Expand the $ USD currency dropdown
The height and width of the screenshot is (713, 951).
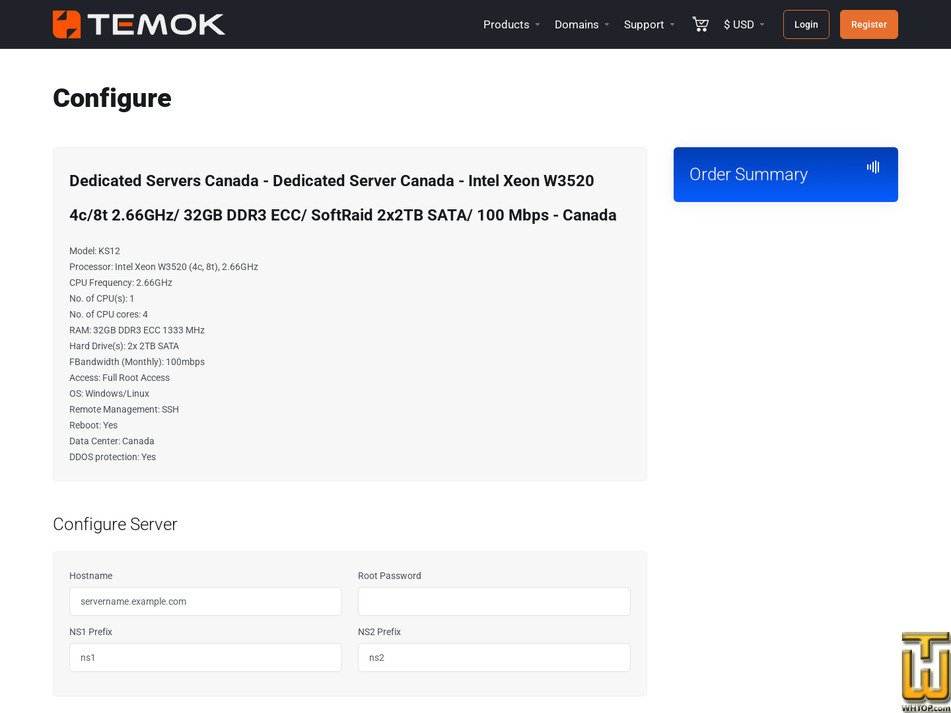(744, 24)
